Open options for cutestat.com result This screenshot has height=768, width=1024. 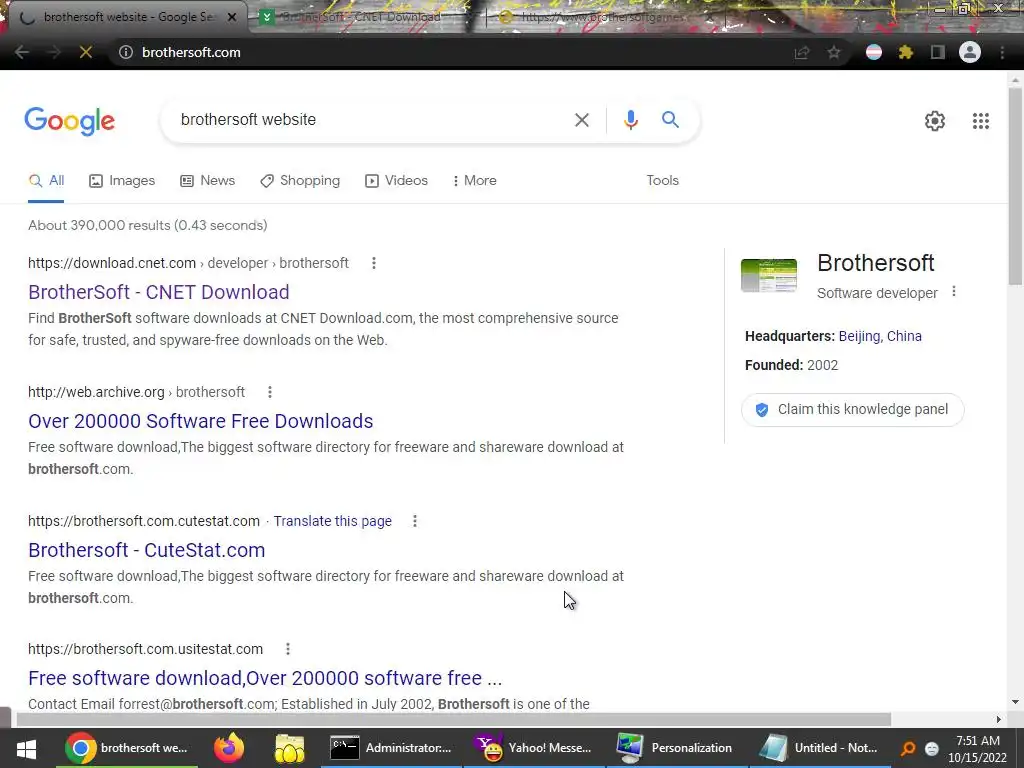coord(415,521)
